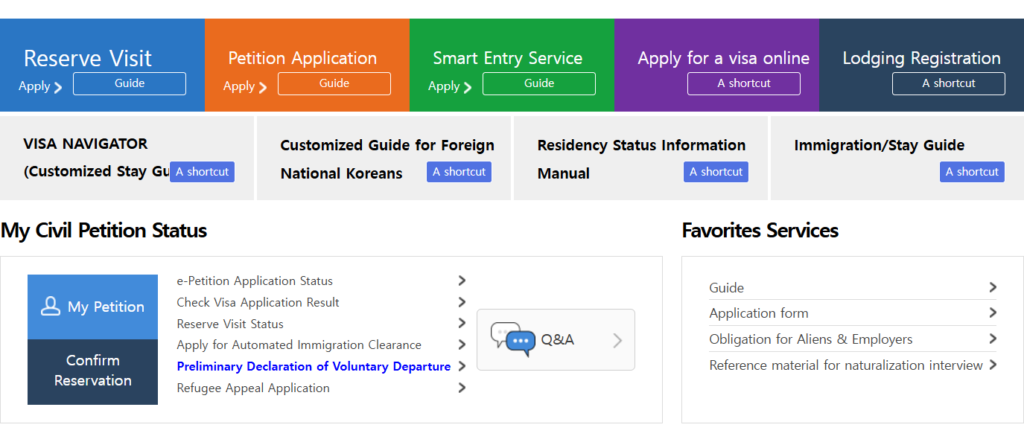
Task: Open Reserve Visit Status link
Action: tap(230, 324)
